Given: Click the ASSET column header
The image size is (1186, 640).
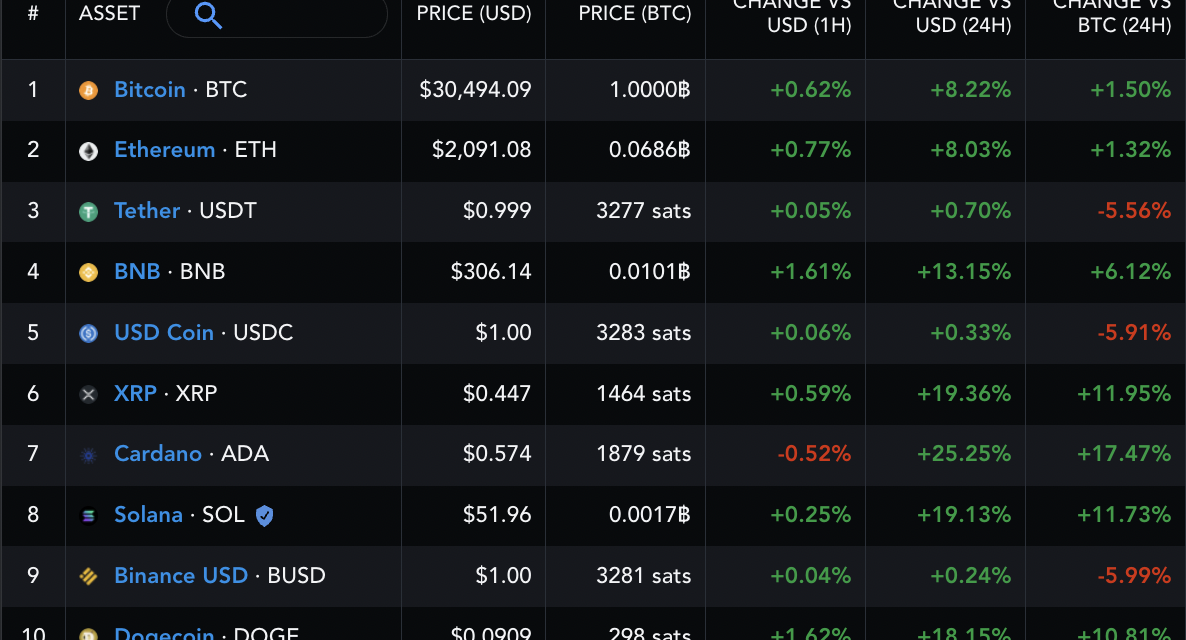Looking at the screenshot, I should [110, 13].
